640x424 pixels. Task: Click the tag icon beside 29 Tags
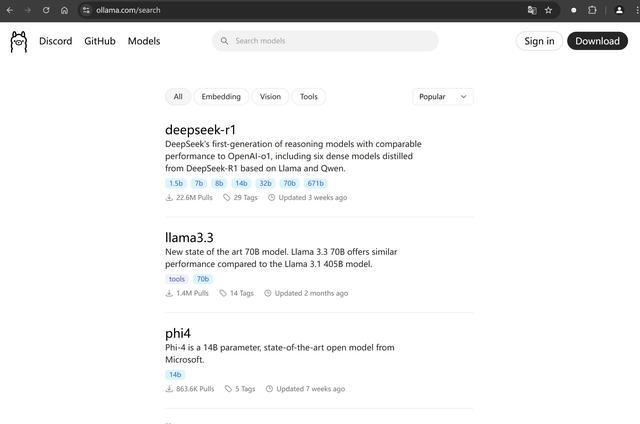pyautogui.click(x=227, y=198)
